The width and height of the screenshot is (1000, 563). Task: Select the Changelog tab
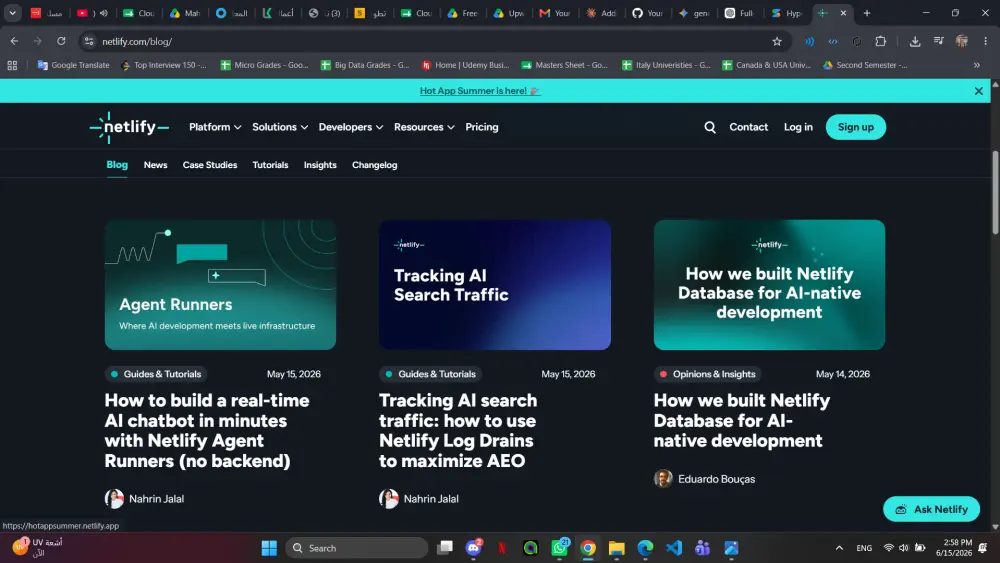pyautogui.click(x=374, y=165)
